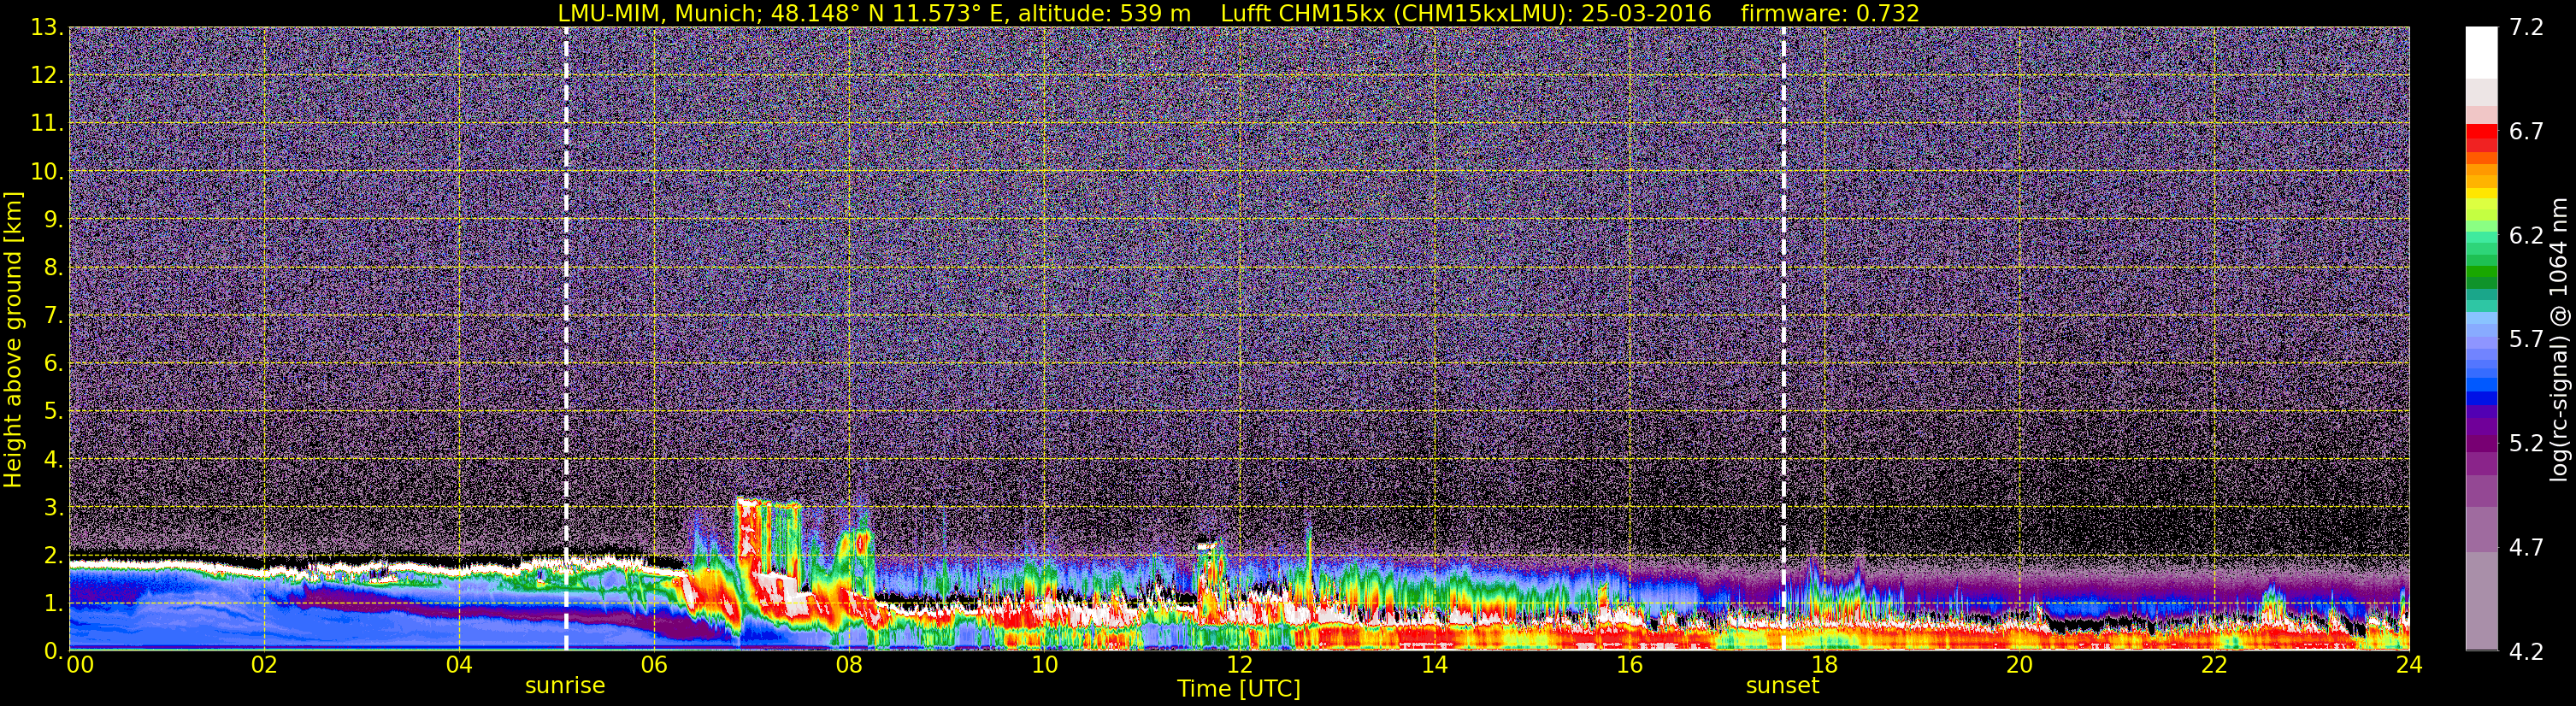The width and height of the screenshot is (2576, 706).
Task: Click the height tick label '13.'
Action: coord(47,27)
